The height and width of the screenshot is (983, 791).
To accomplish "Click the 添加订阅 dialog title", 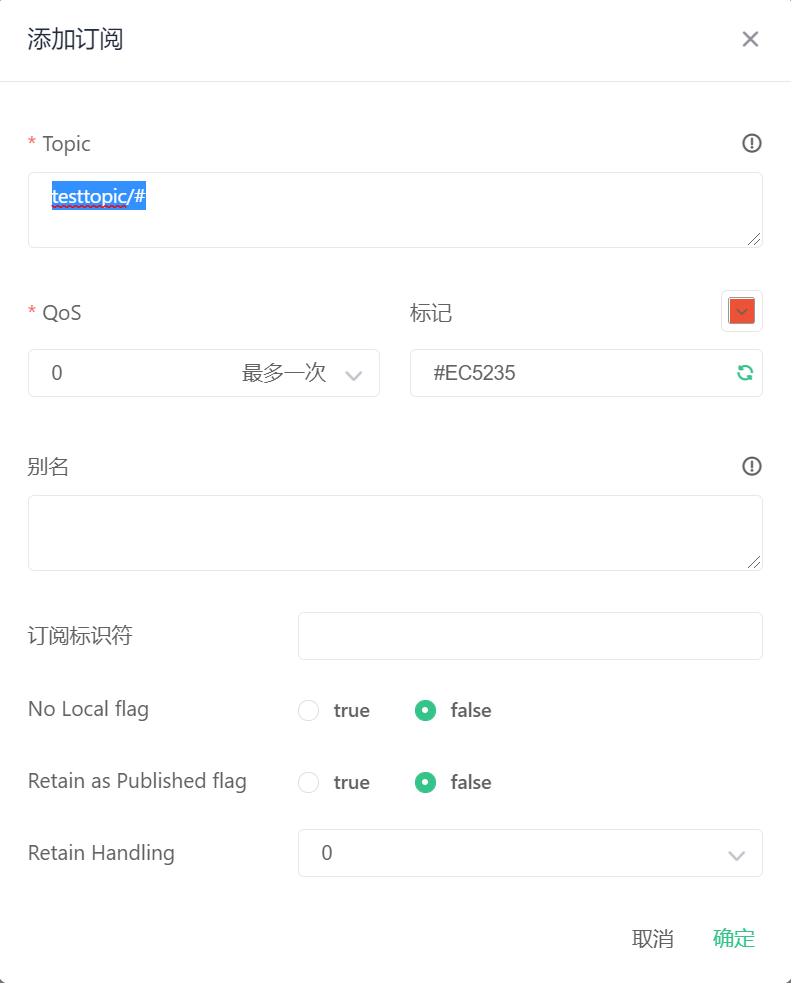I will pos(75,39).
